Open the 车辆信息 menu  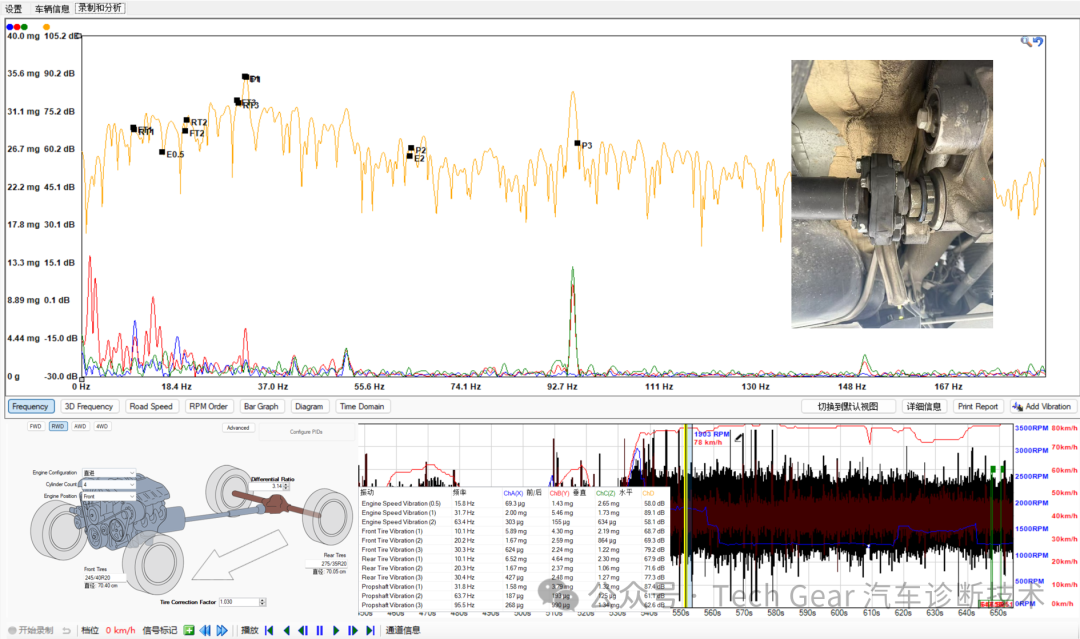(x=52, y=8)
